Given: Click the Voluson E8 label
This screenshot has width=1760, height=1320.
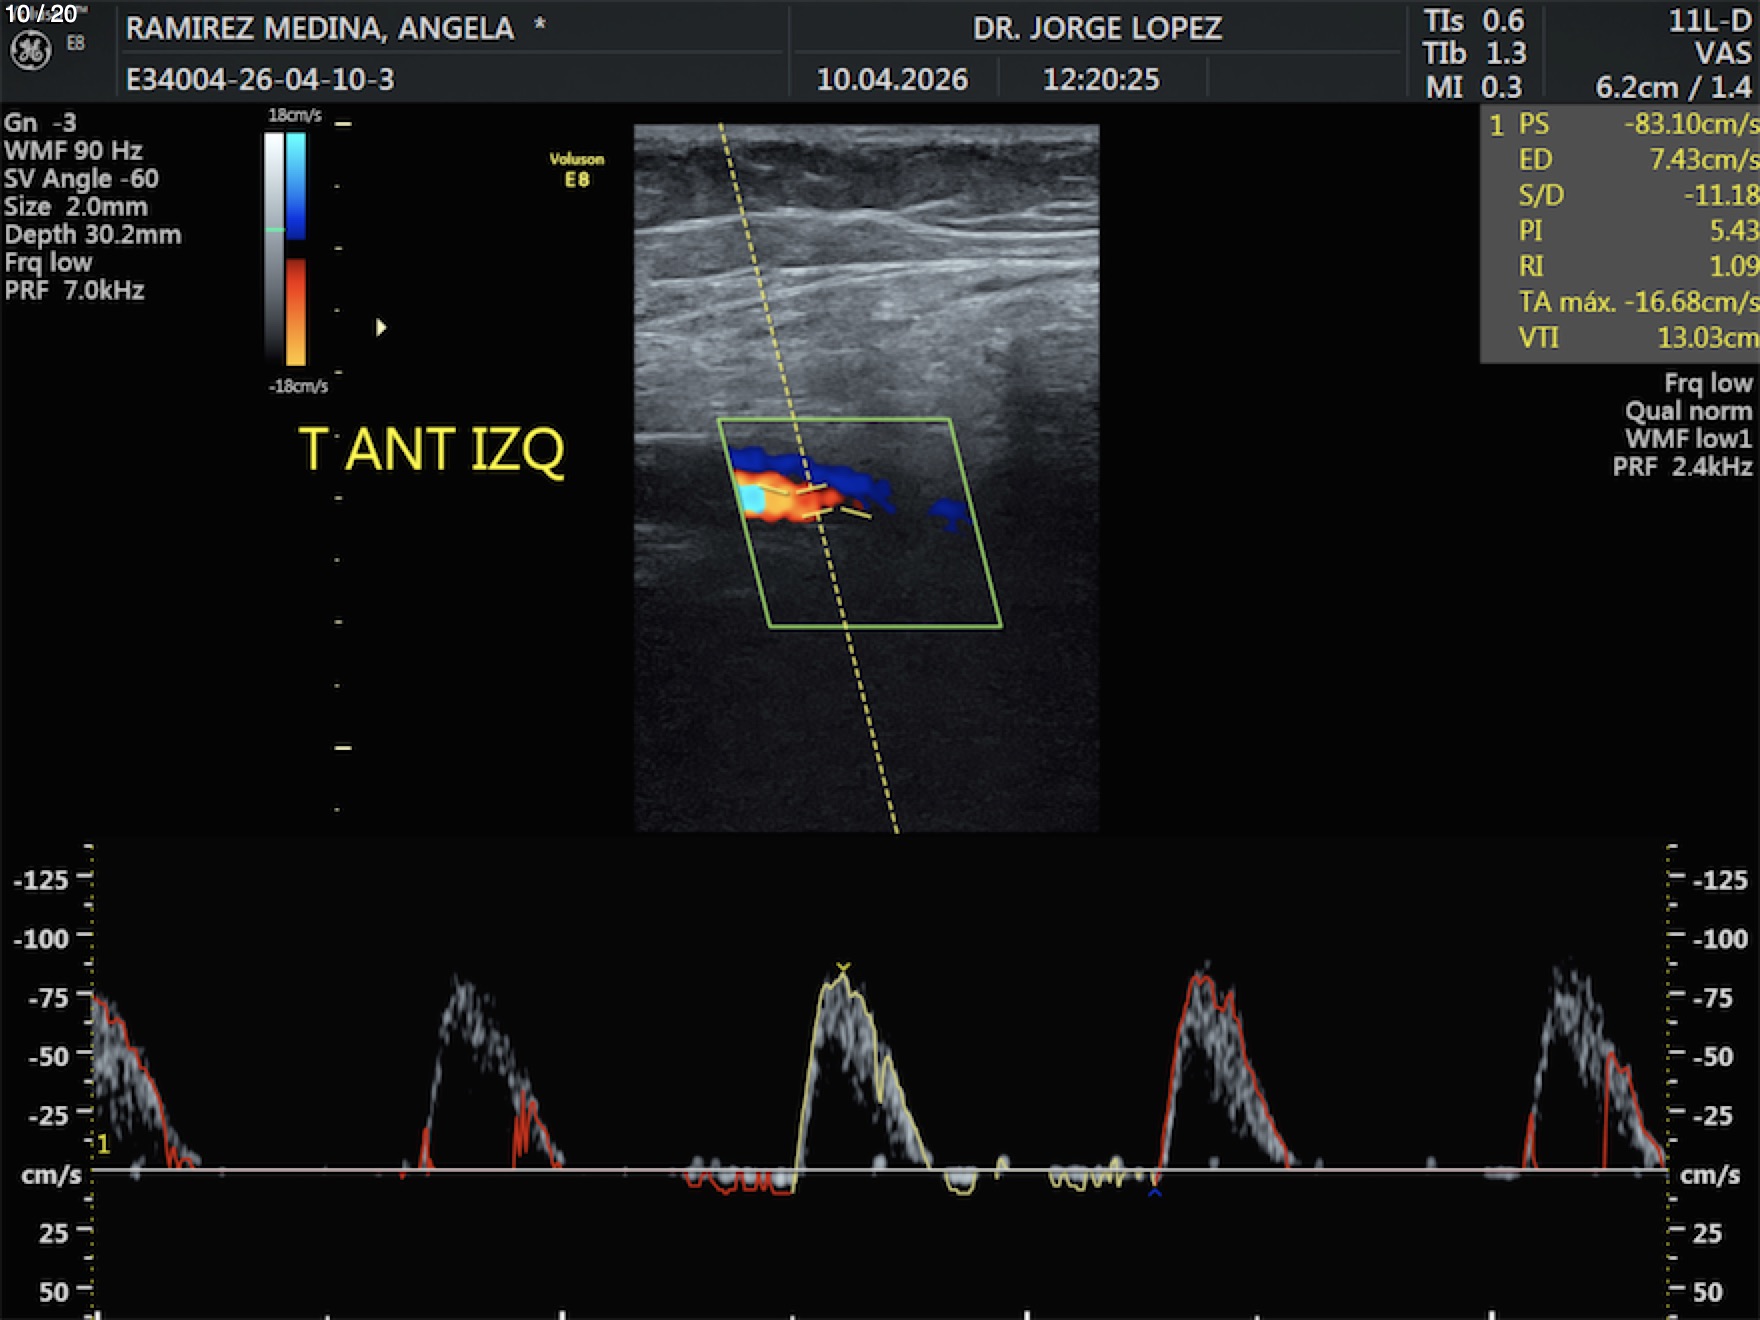Looking at the screenshot, I should 576,170.
